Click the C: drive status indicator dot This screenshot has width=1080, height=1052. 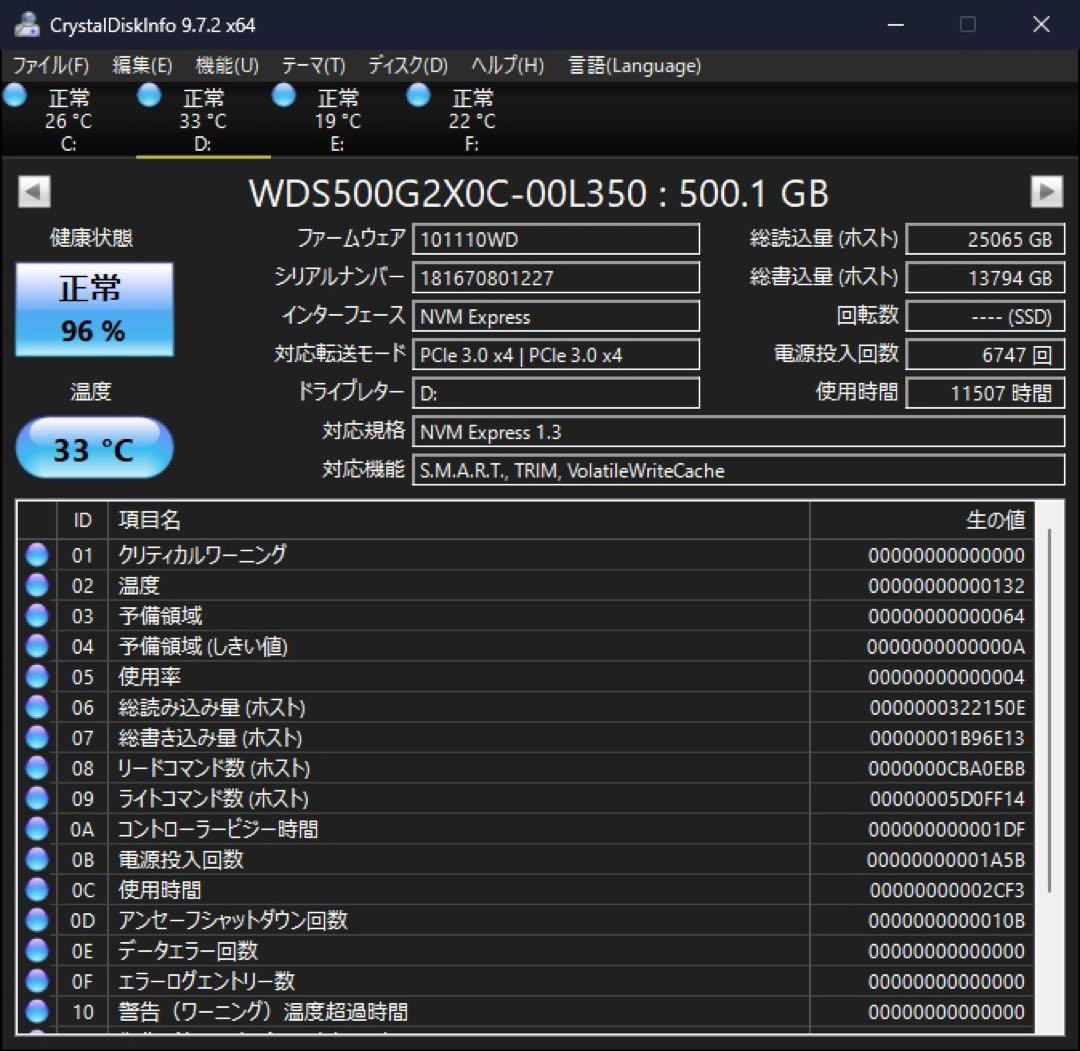click(x=14, y=95)
